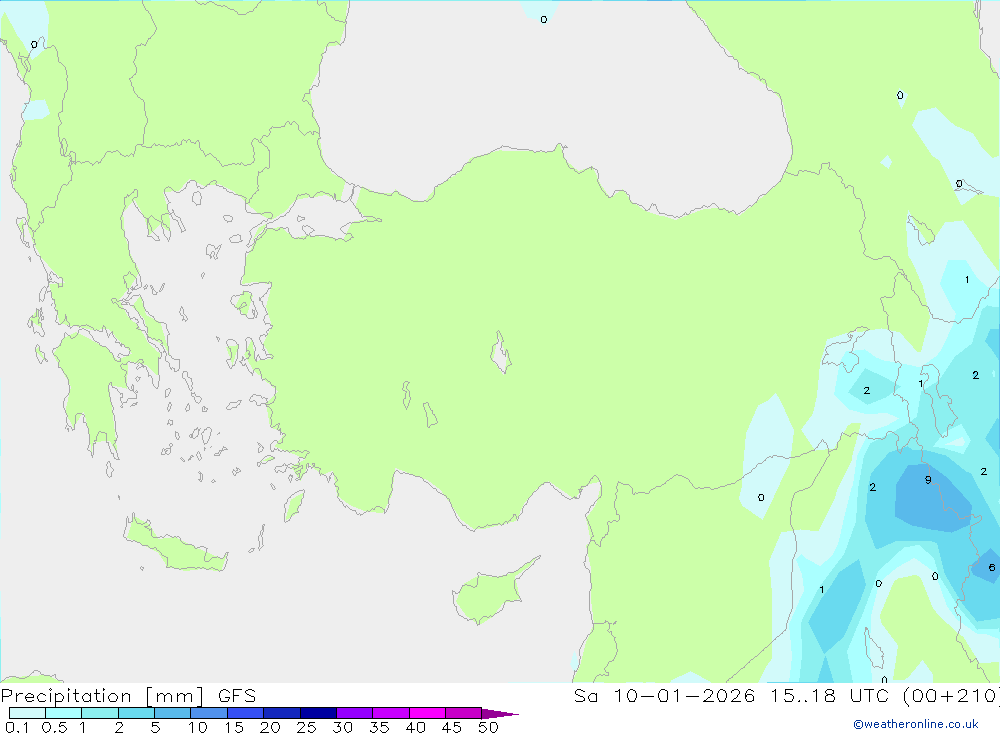Open the weatheronline.co.uk credit link
The image size is (1000, 733).
pos(916,724)
